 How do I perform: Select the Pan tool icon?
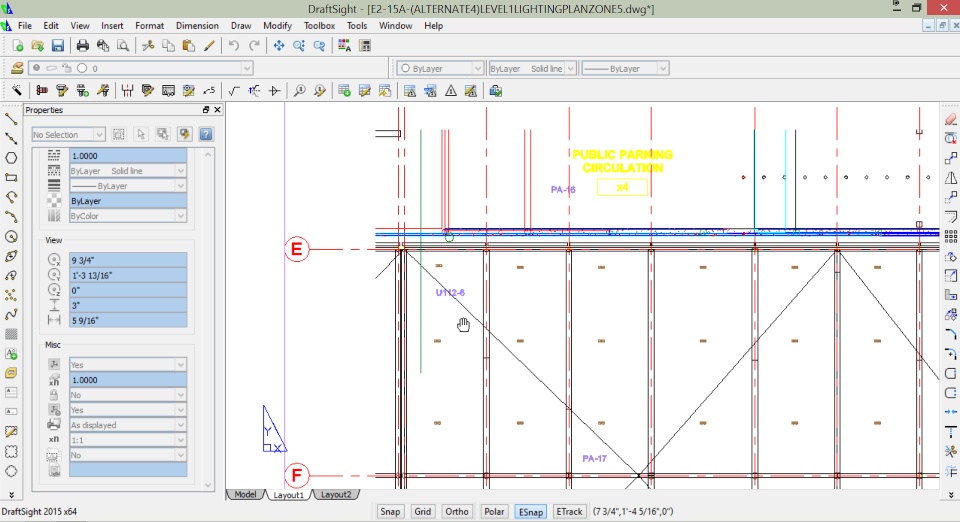tap(279, 45)
